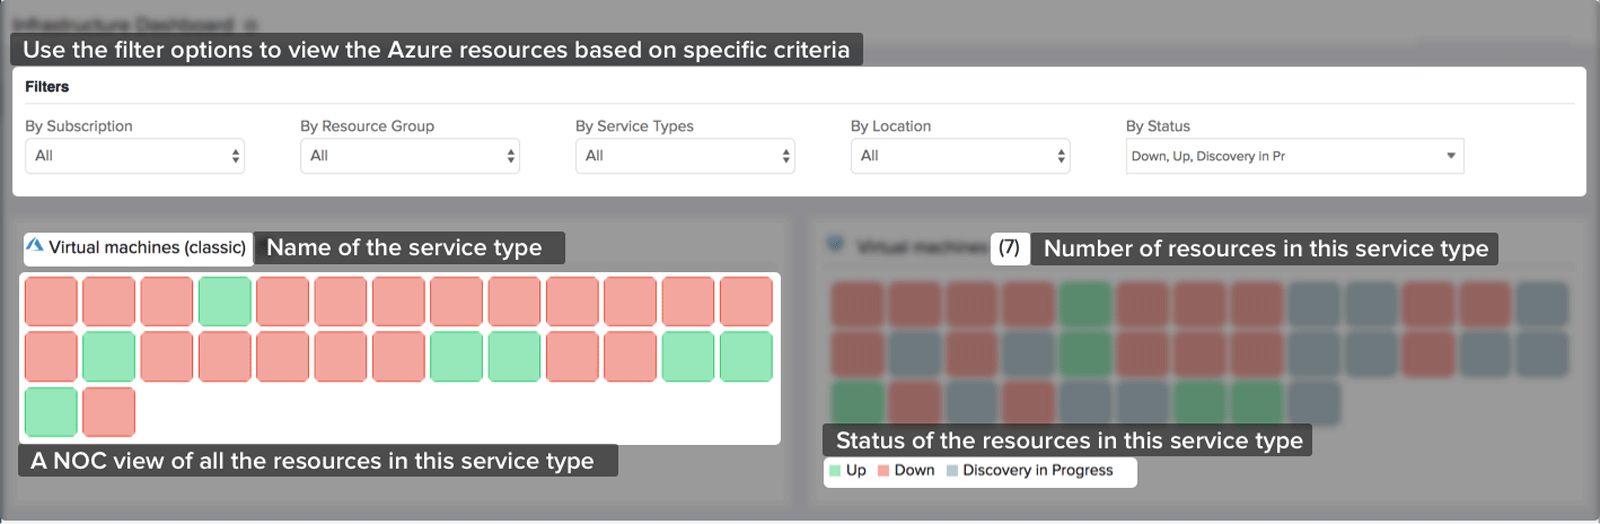
Task: Toggle the red Down legend swatch
Action: 883,471
